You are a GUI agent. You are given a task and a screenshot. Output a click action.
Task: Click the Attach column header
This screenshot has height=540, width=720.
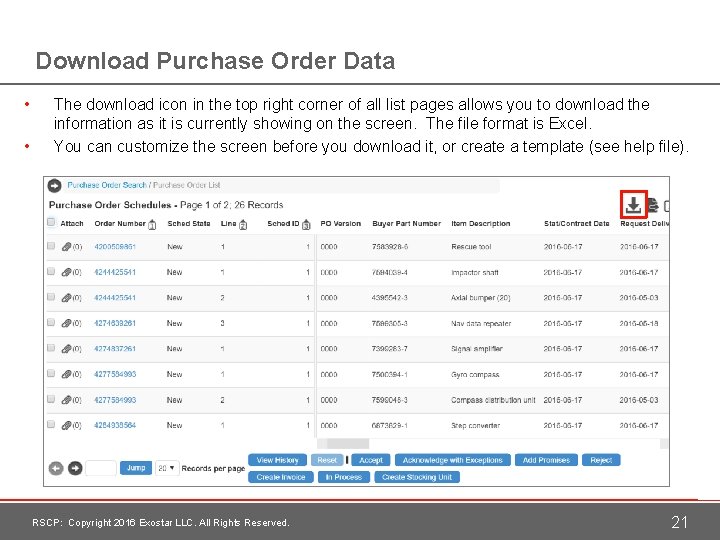pos(72,224)
